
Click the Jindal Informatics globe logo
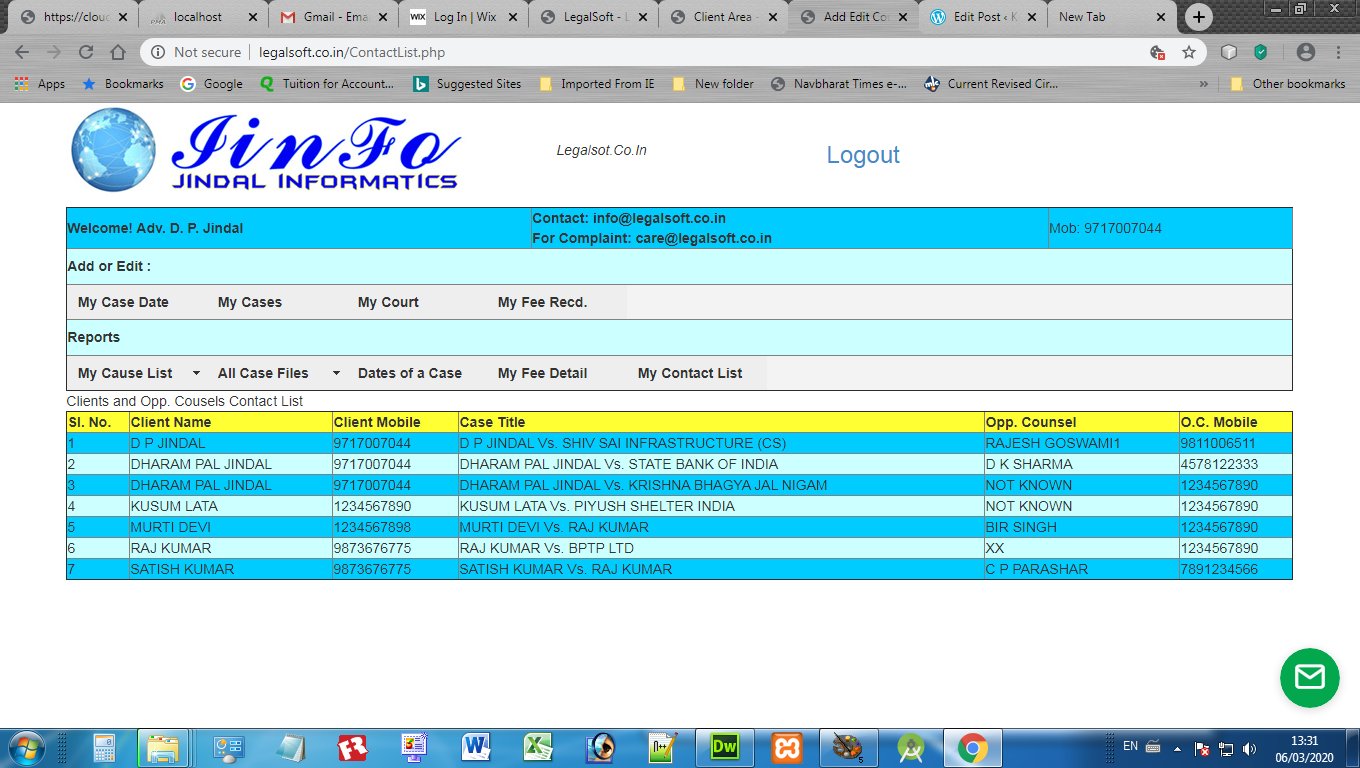113,150
